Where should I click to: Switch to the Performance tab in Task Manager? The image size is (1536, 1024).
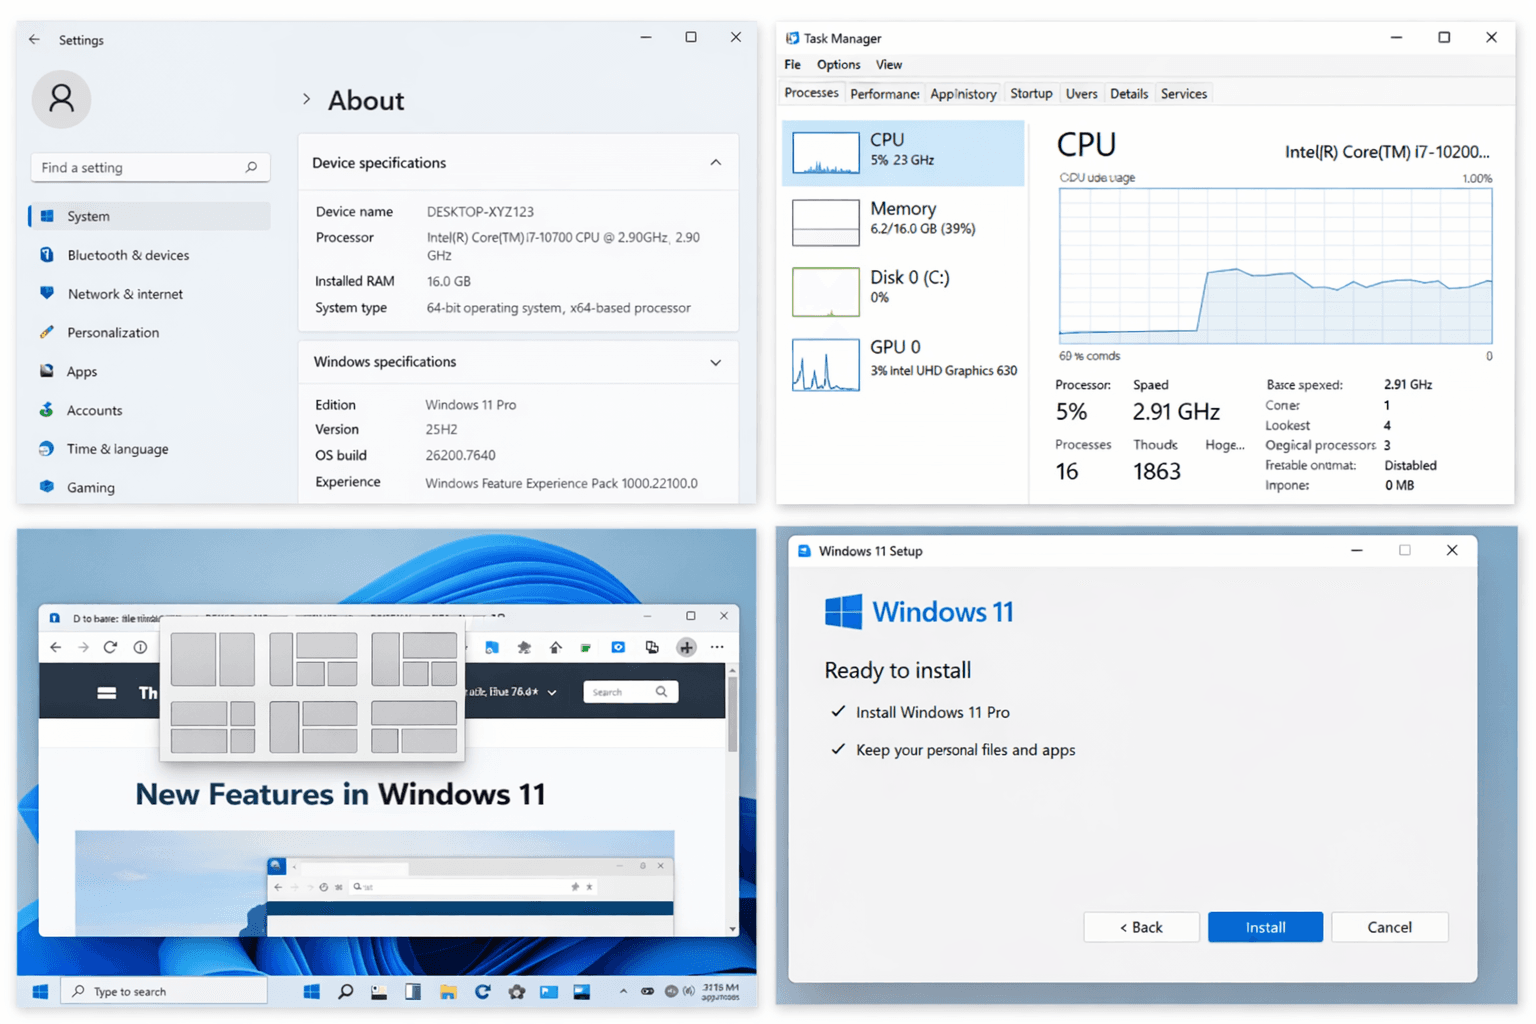[884, 94]
